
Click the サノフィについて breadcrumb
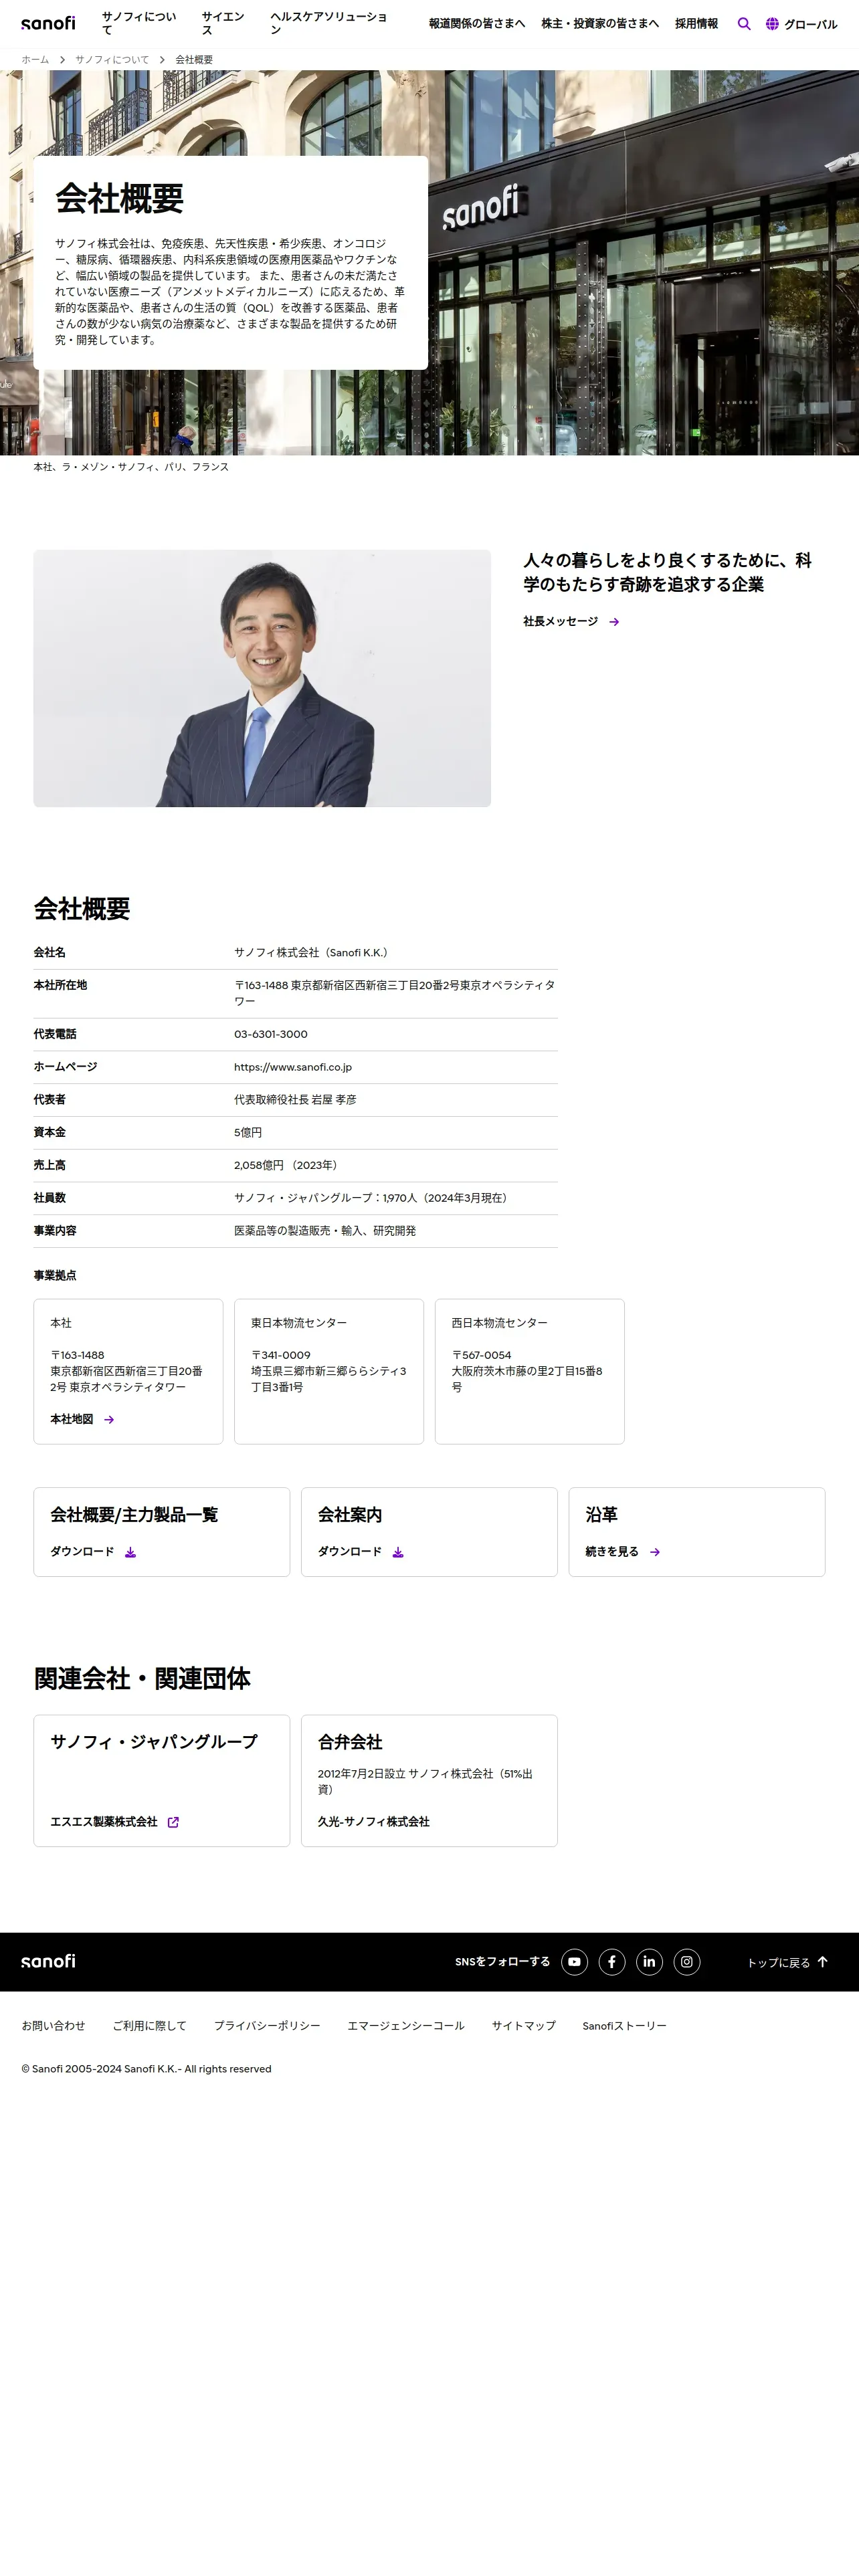pos(112,60)
